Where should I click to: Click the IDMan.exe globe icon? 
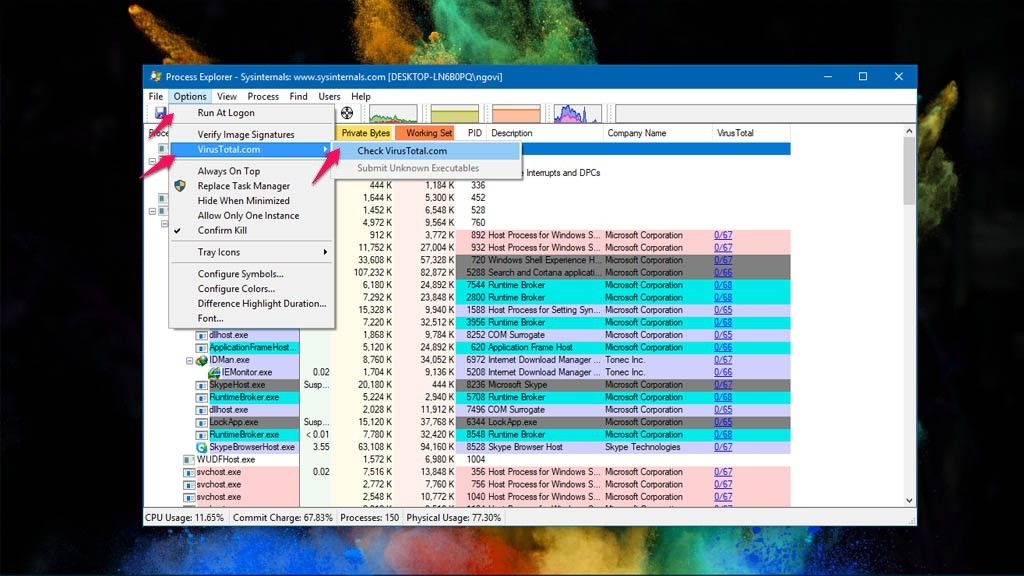coord(202,360)
